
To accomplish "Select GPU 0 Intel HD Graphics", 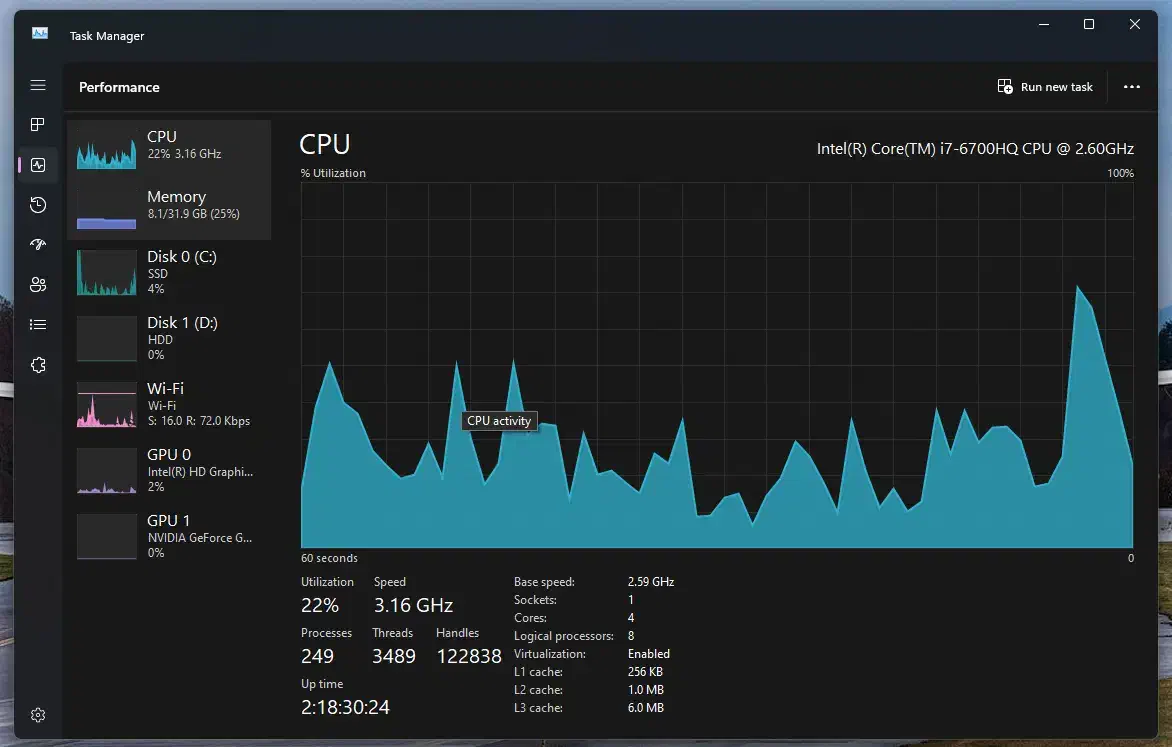I will click(x=169, y=470).
